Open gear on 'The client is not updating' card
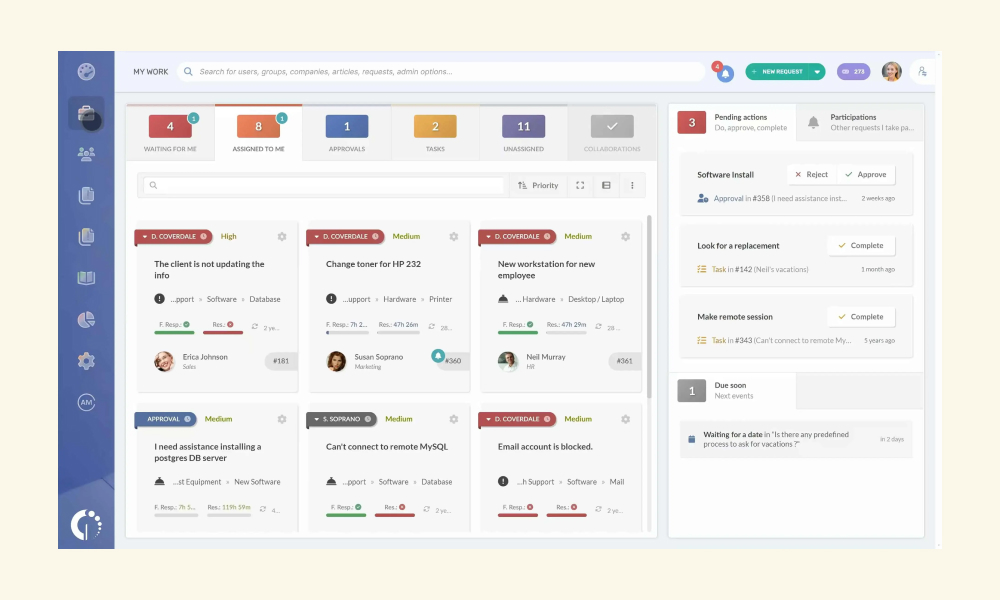The width and height of the screenshot is (1000, 600). click(282, 237)
